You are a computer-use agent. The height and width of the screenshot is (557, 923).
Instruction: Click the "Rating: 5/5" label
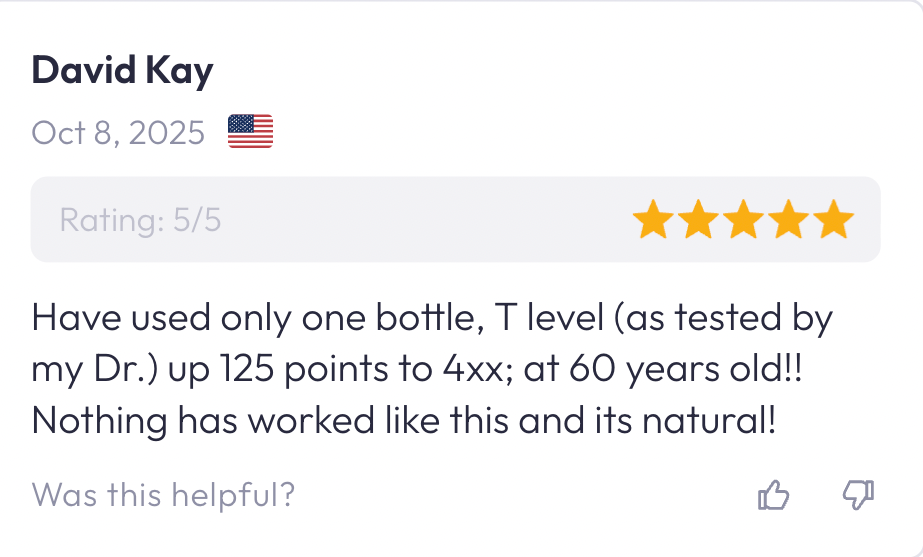[x=140, y=220]
